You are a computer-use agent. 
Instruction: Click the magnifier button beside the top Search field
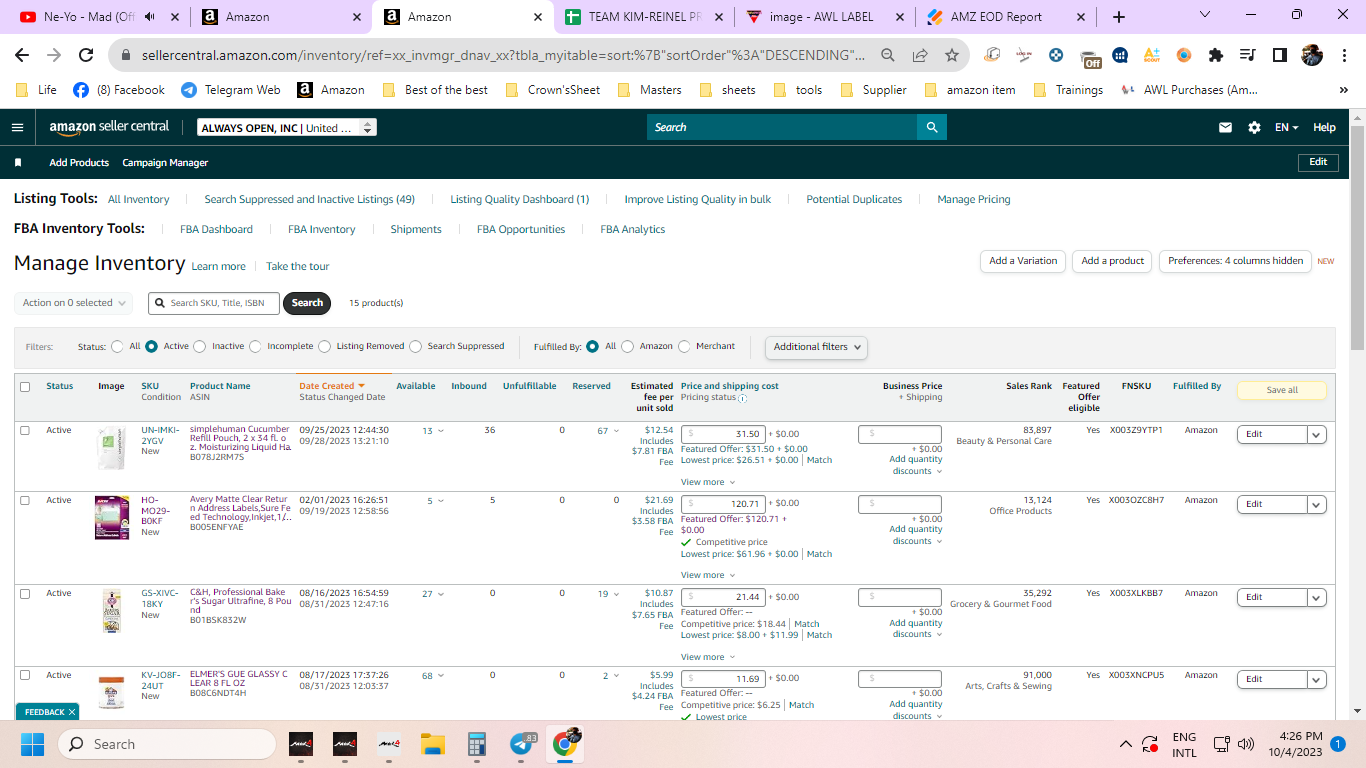click(x=932, y=127)
